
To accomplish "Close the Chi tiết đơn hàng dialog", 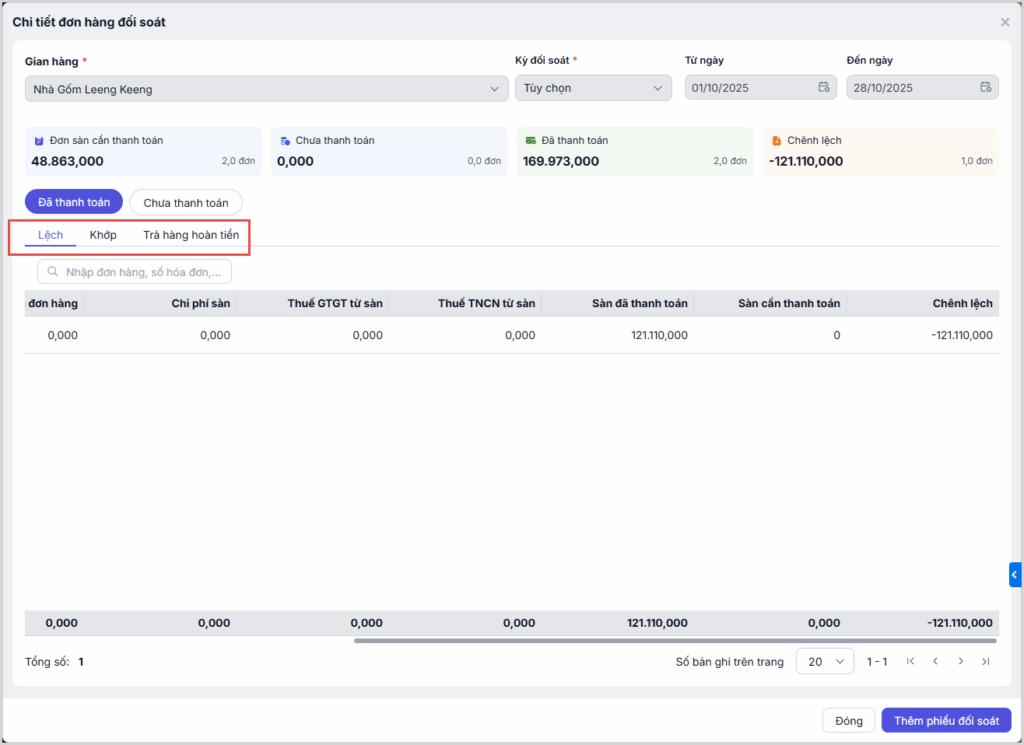I will (x=1005, y=21).
